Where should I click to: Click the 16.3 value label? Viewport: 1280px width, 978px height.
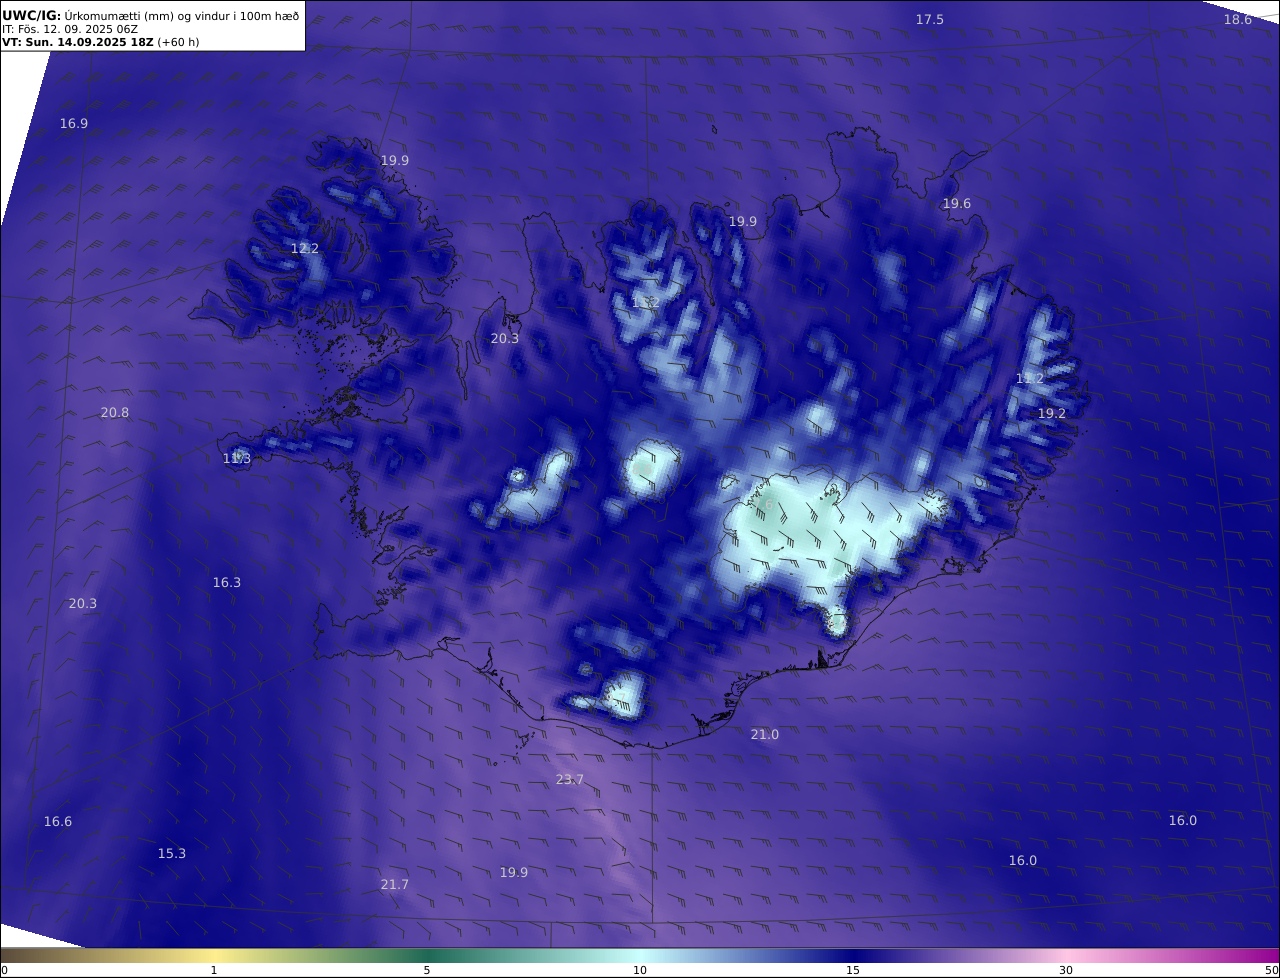(x=227, y=582)
